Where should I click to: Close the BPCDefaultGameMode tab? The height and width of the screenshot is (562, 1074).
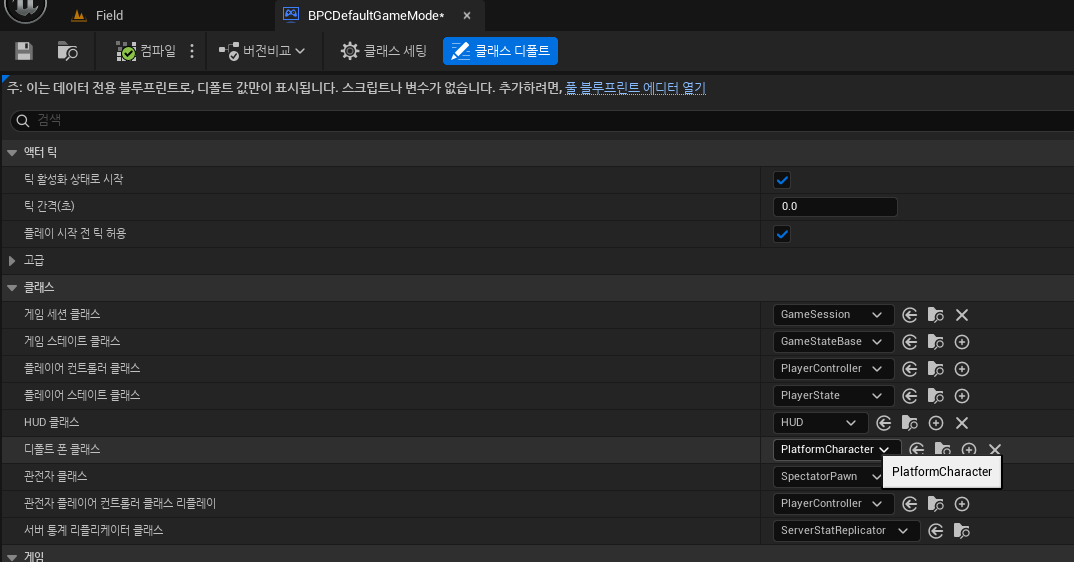467,15
